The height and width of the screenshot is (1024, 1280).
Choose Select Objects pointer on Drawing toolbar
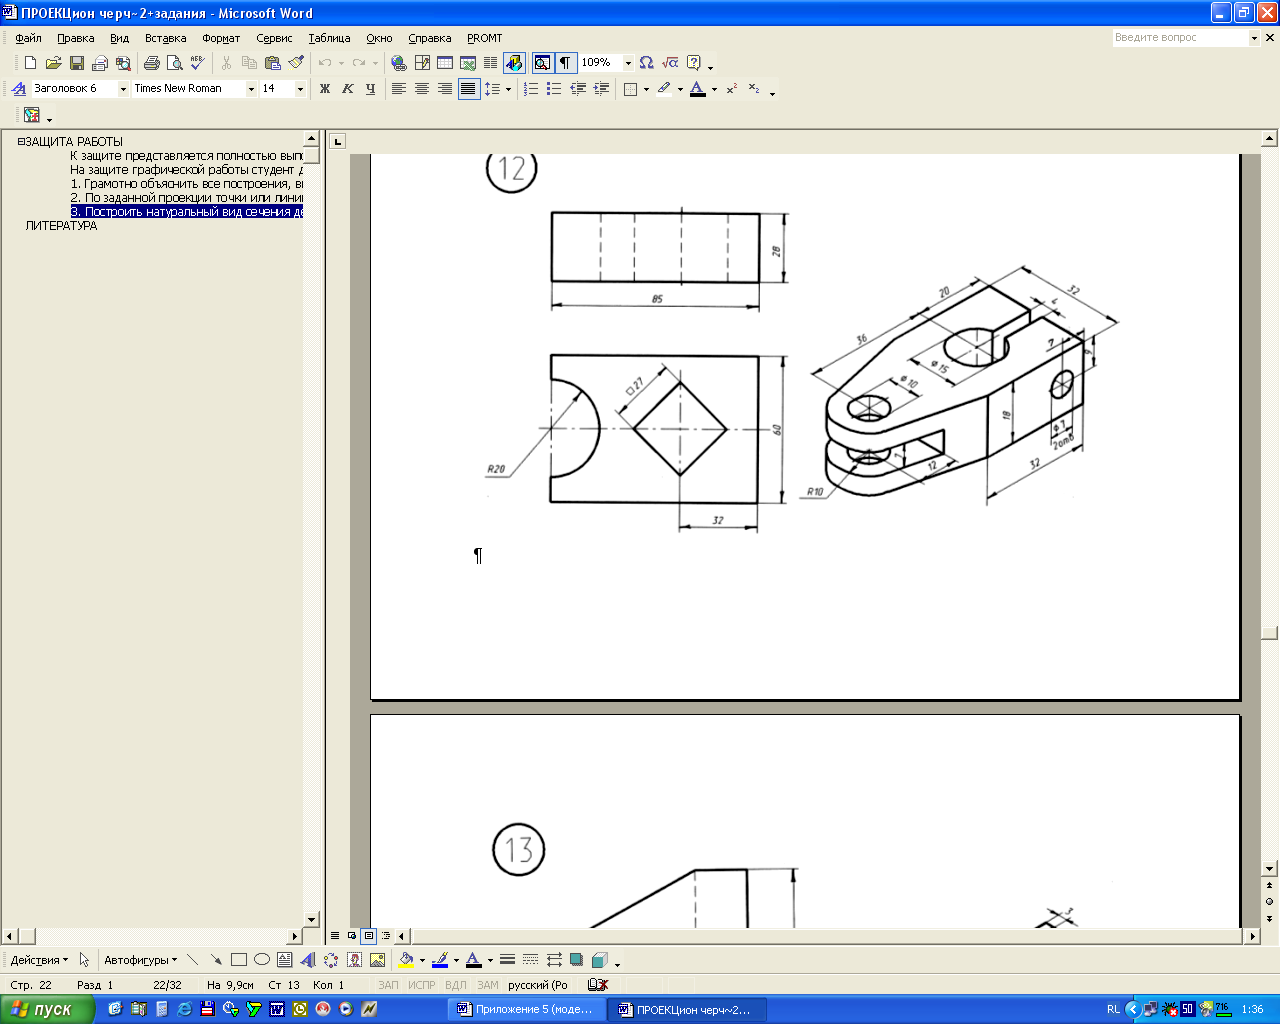(84, 960)
